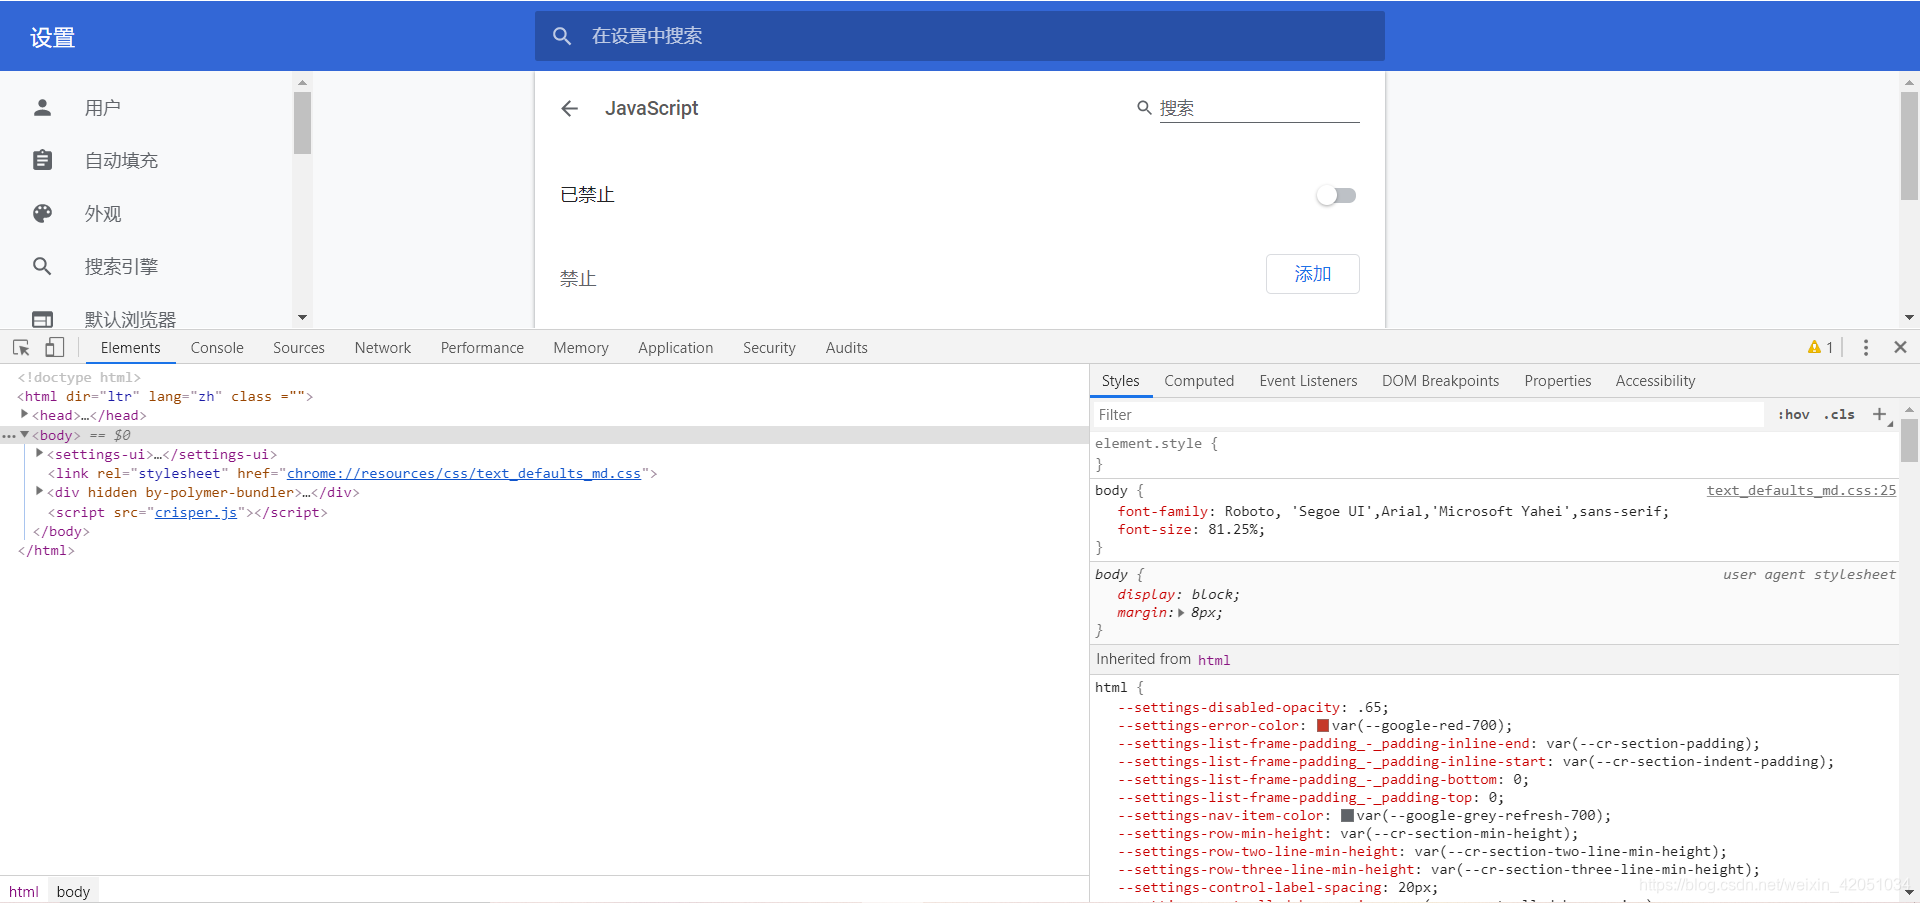Toggle the :hov element state button
Screen dimensions: 1920x903
[x=1793, y=414]
